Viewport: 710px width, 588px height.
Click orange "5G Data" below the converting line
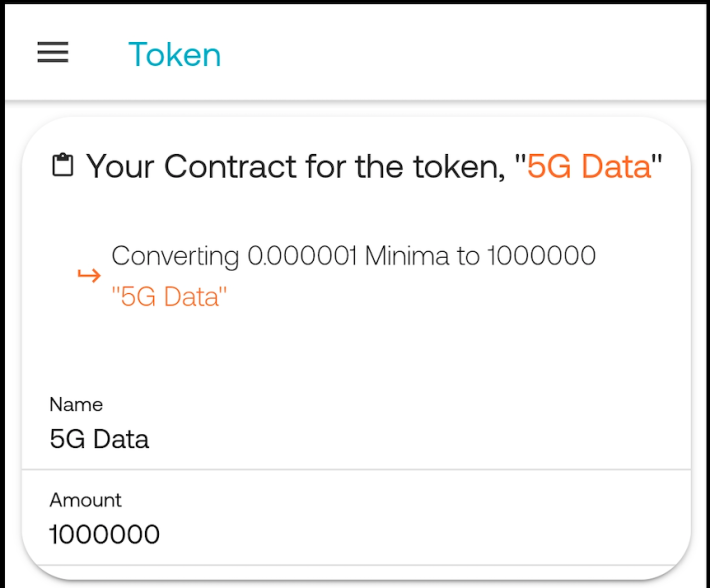pos(169,297)
